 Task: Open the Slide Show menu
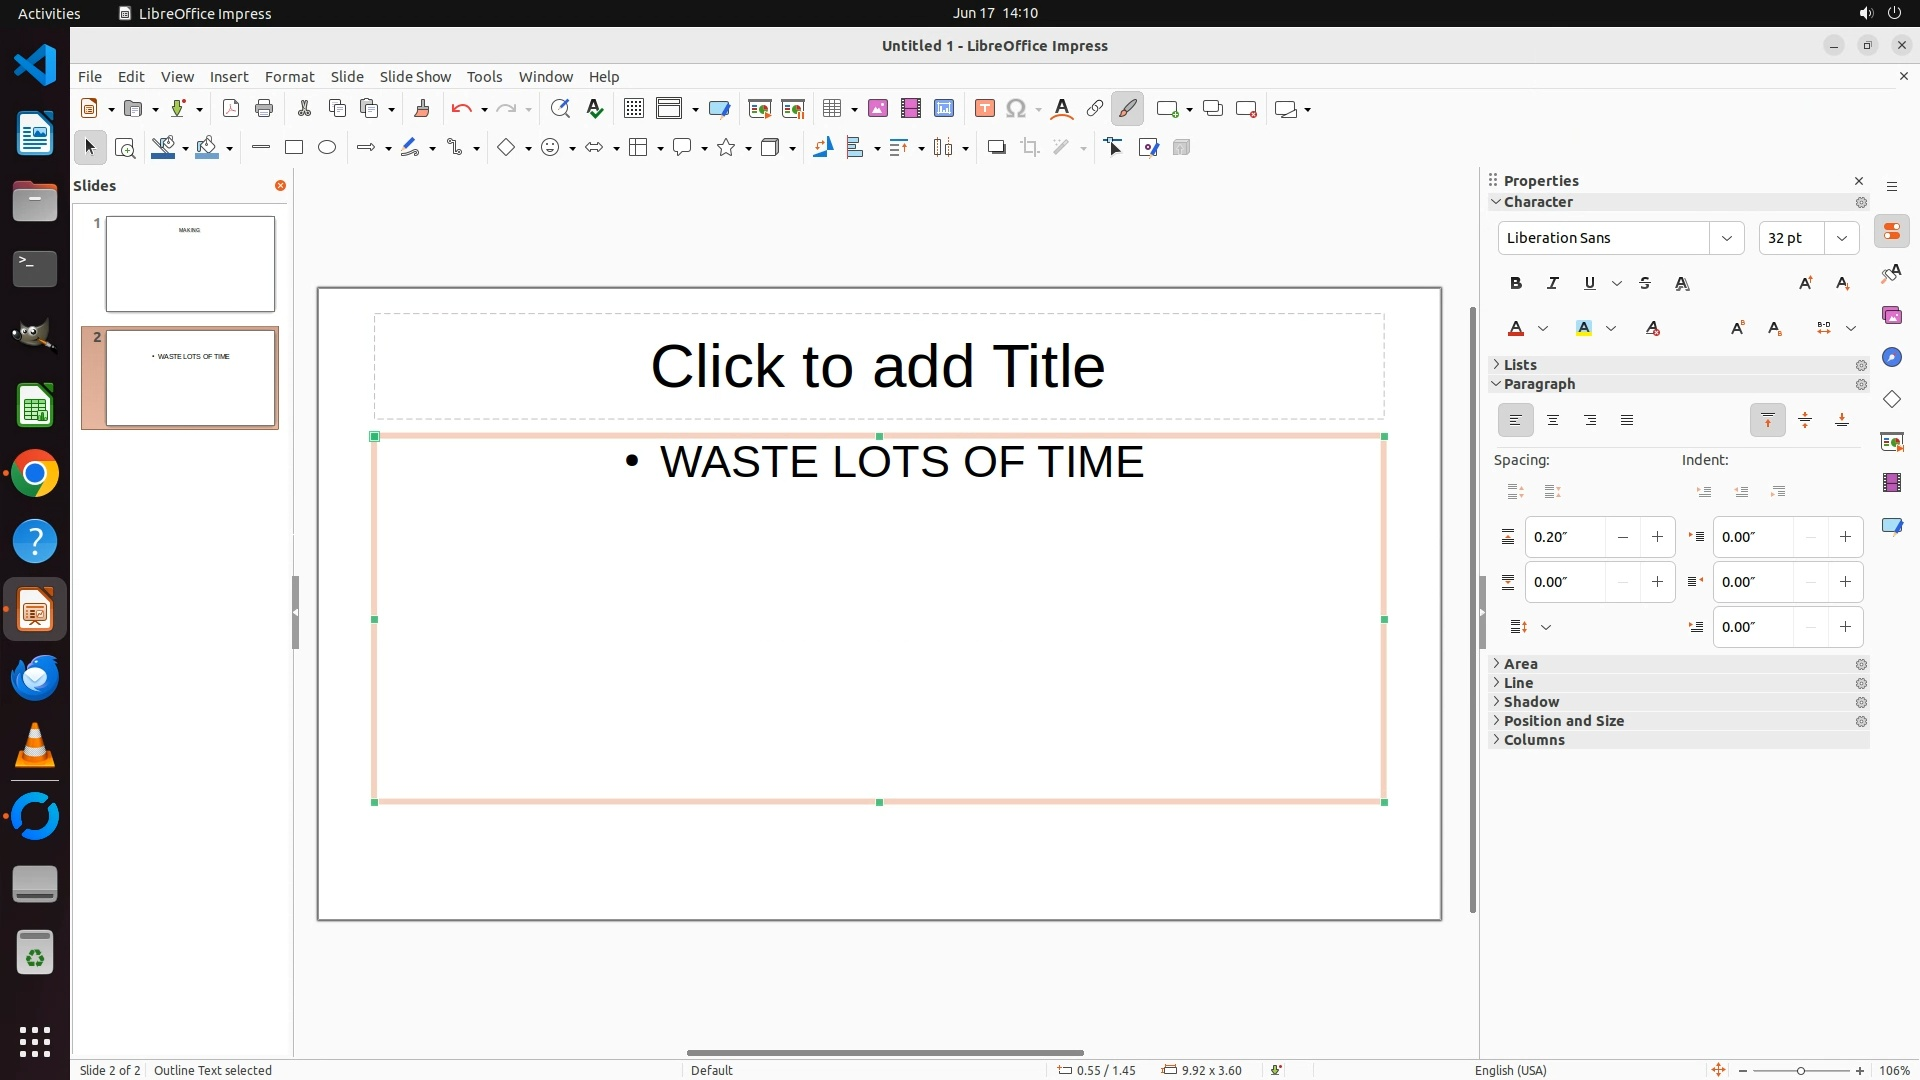(415, 77)
